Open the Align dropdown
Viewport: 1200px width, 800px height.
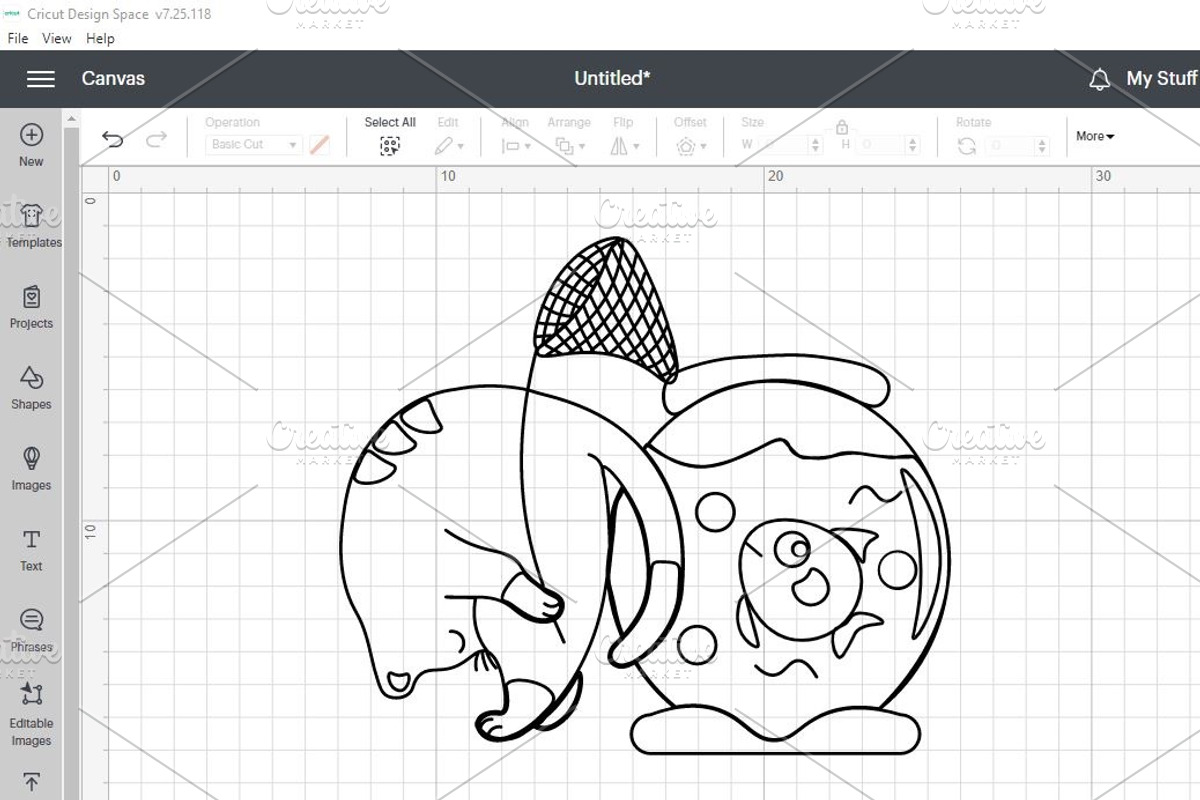click(516, 146)
